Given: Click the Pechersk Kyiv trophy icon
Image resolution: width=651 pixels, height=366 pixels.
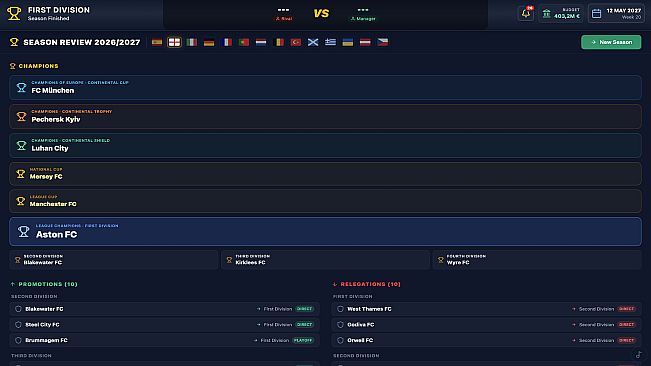Looking at the screenshot, I should point(22,117).
